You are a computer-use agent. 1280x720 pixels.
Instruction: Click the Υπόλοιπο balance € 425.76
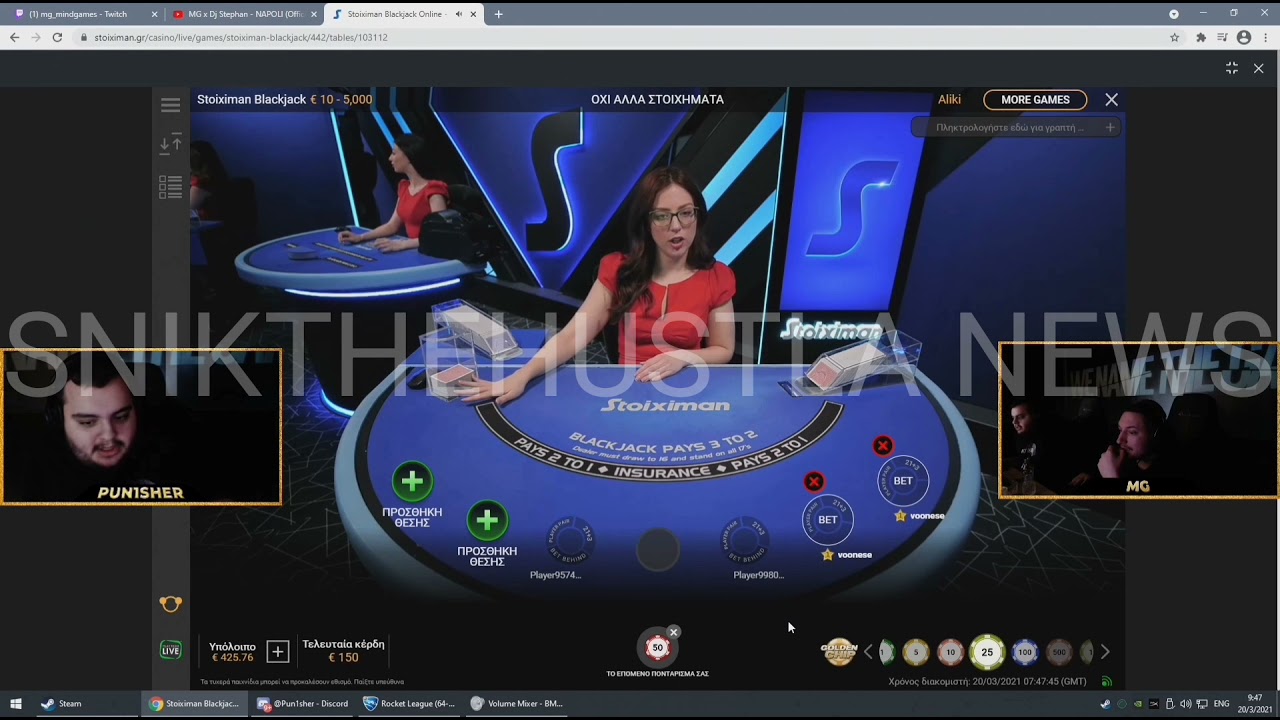[232, 652]
